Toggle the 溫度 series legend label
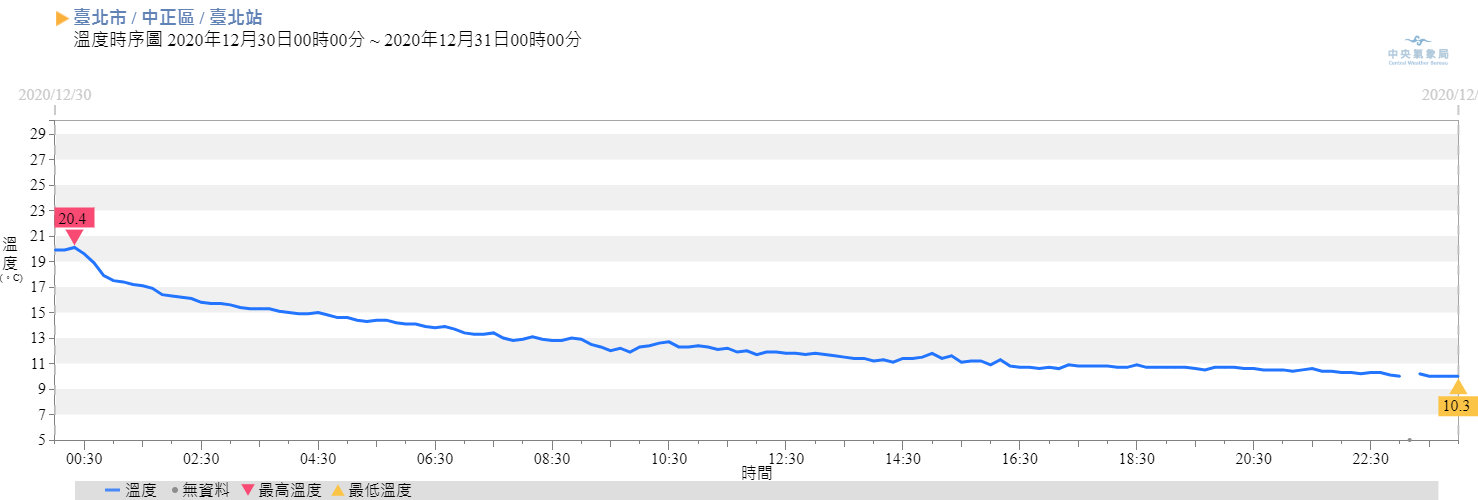This screenshot has width=1478, height=500. tap(141, 490)
